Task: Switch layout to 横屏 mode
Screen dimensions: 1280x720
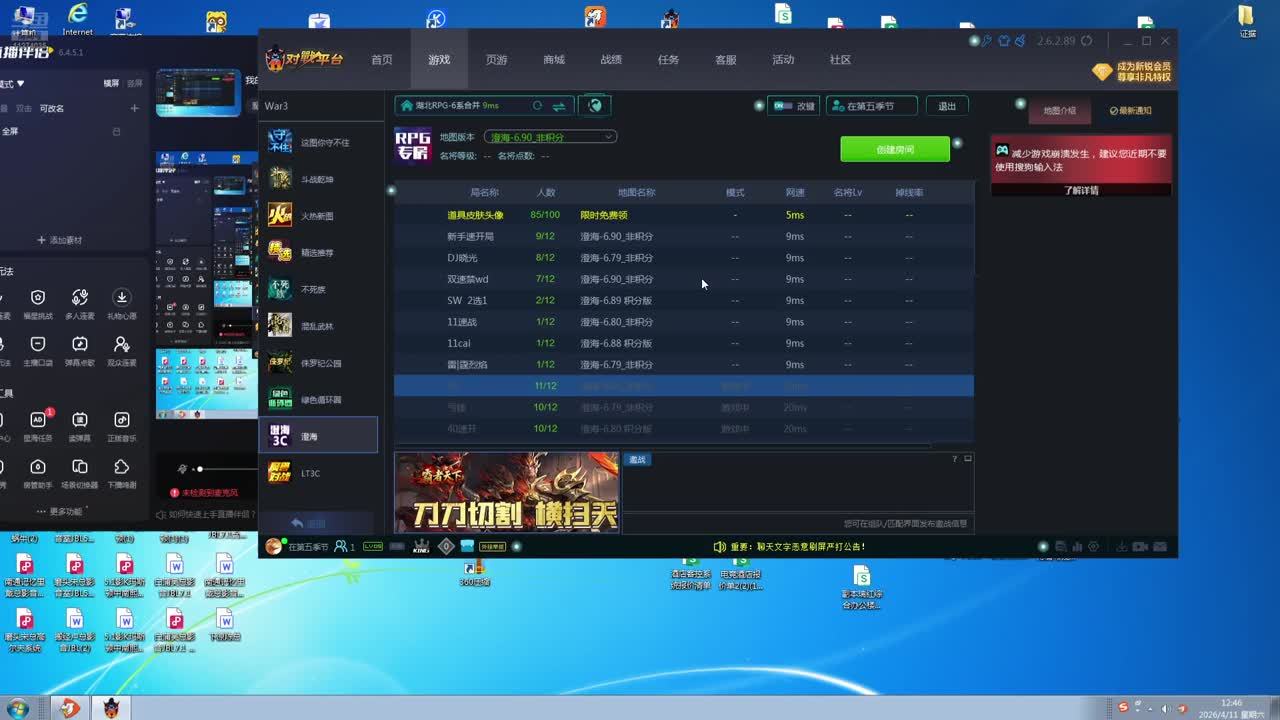Action: click(x=111, y=84)
